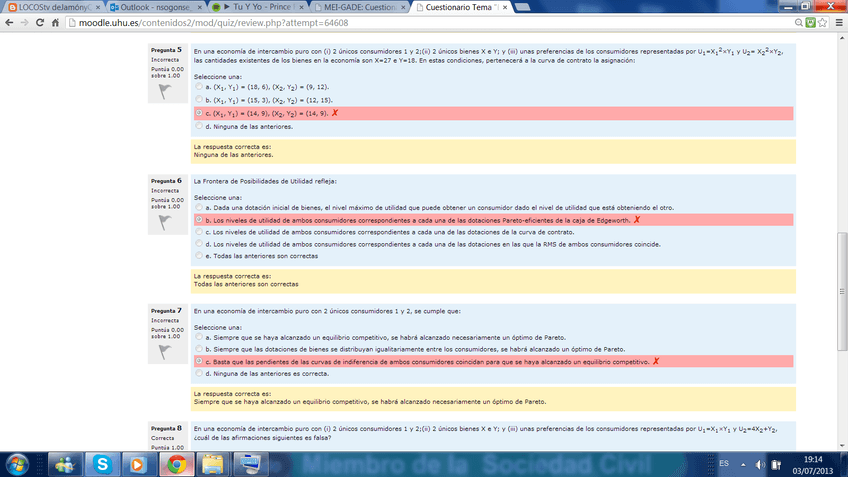This screenshot has height=477, width=848.
Task: Switch to the Outlook tab
Action: (154, 7)
